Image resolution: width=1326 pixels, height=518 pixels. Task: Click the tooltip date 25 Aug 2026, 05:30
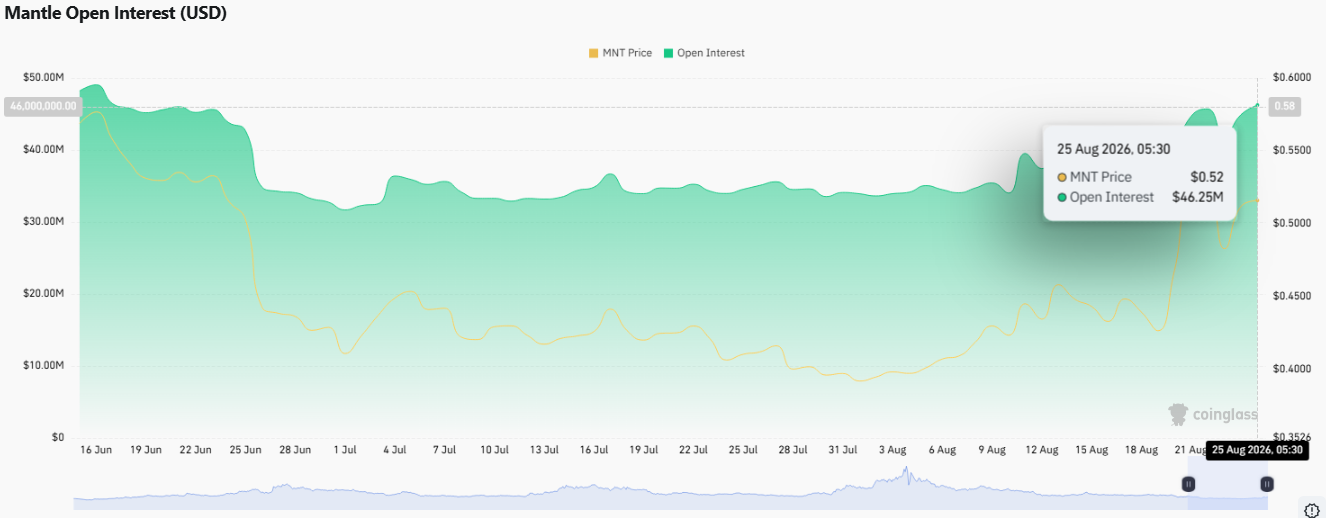[1114, 149]
